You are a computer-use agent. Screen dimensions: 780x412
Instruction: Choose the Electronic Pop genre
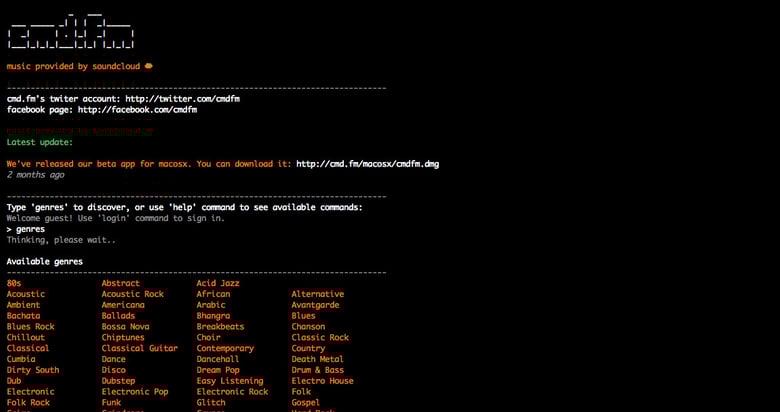click(x=135, y=392)
